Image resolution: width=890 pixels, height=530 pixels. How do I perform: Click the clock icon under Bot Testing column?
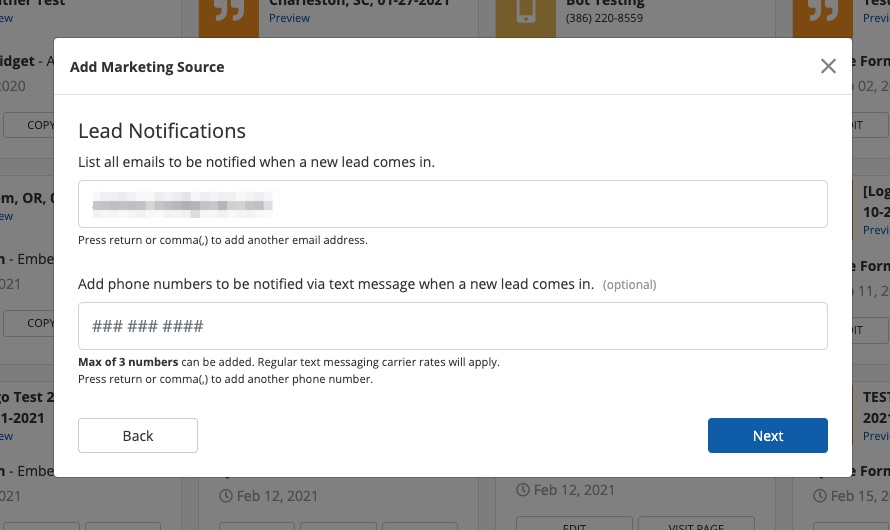click(x=523, y=490)
